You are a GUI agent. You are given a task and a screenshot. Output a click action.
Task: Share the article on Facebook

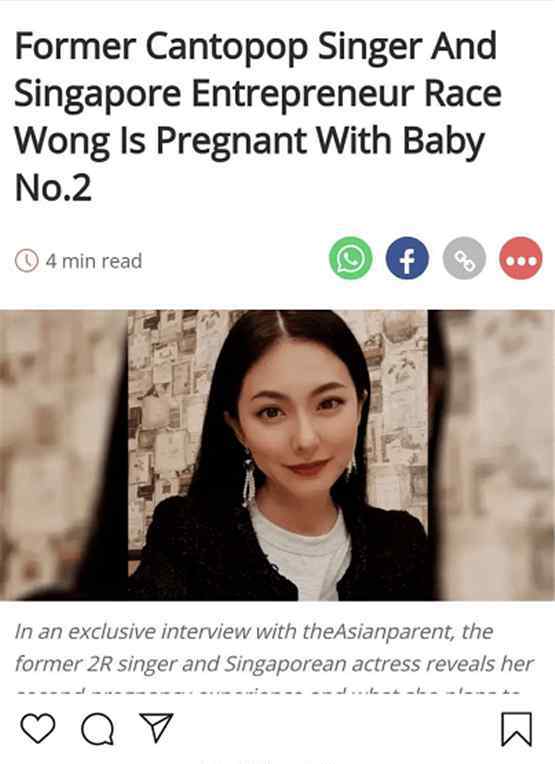407,258
